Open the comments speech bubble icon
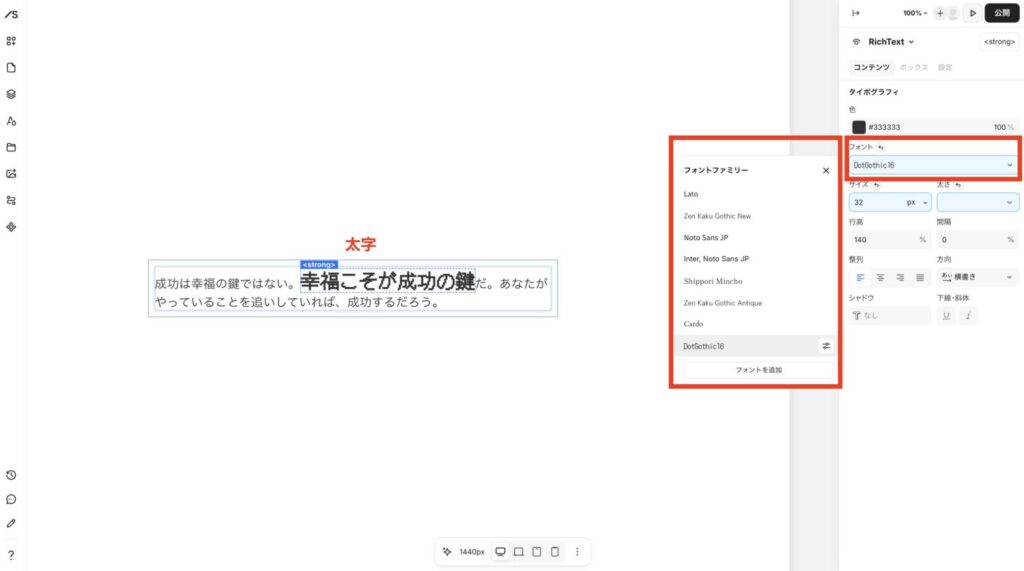This screenshot has height=571, width=1024. pyautogui.click(x=11, y=499)
